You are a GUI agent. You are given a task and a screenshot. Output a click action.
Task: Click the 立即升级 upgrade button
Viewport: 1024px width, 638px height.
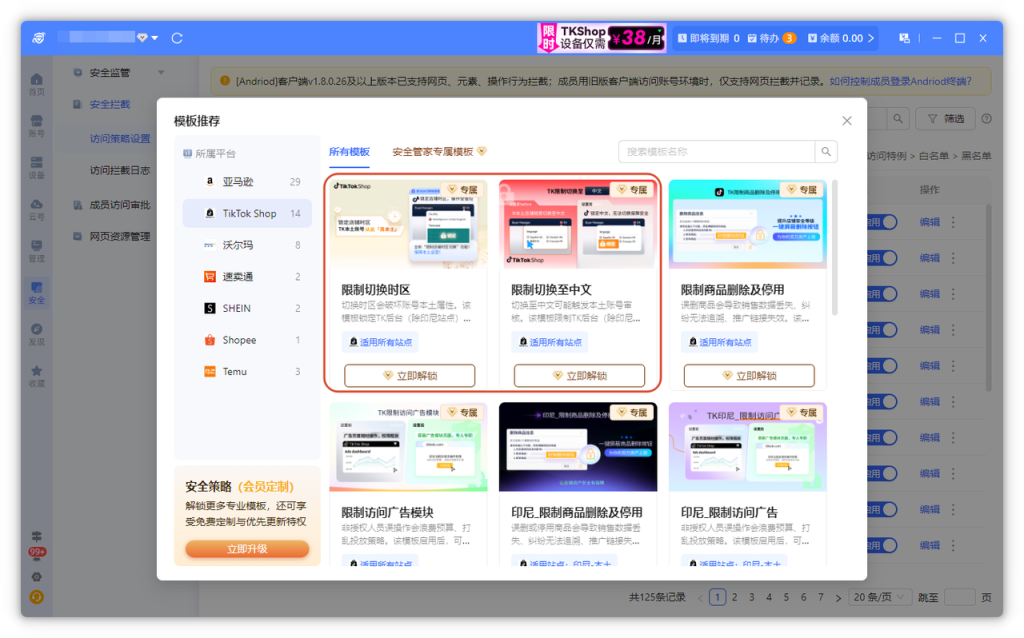pyautogui.click(x=247, y=549)
